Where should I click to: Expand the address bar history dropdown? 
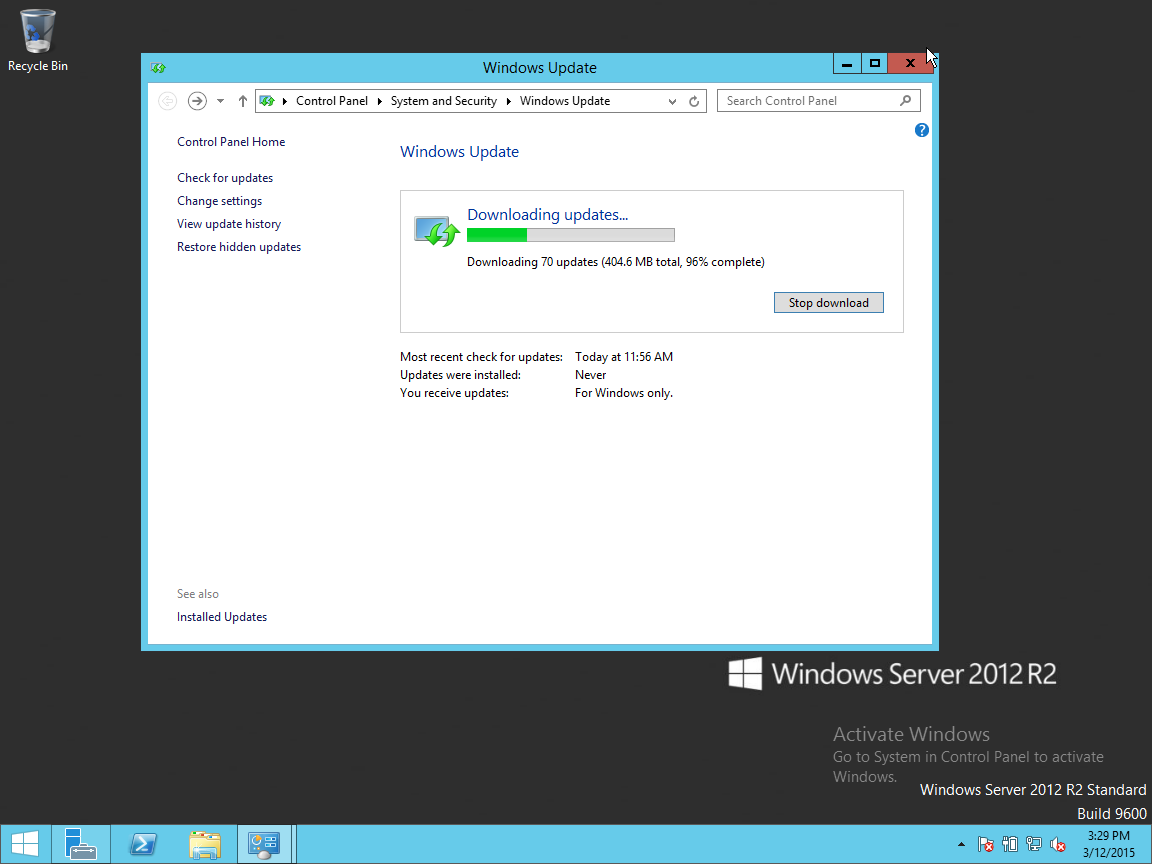point(672,101)
